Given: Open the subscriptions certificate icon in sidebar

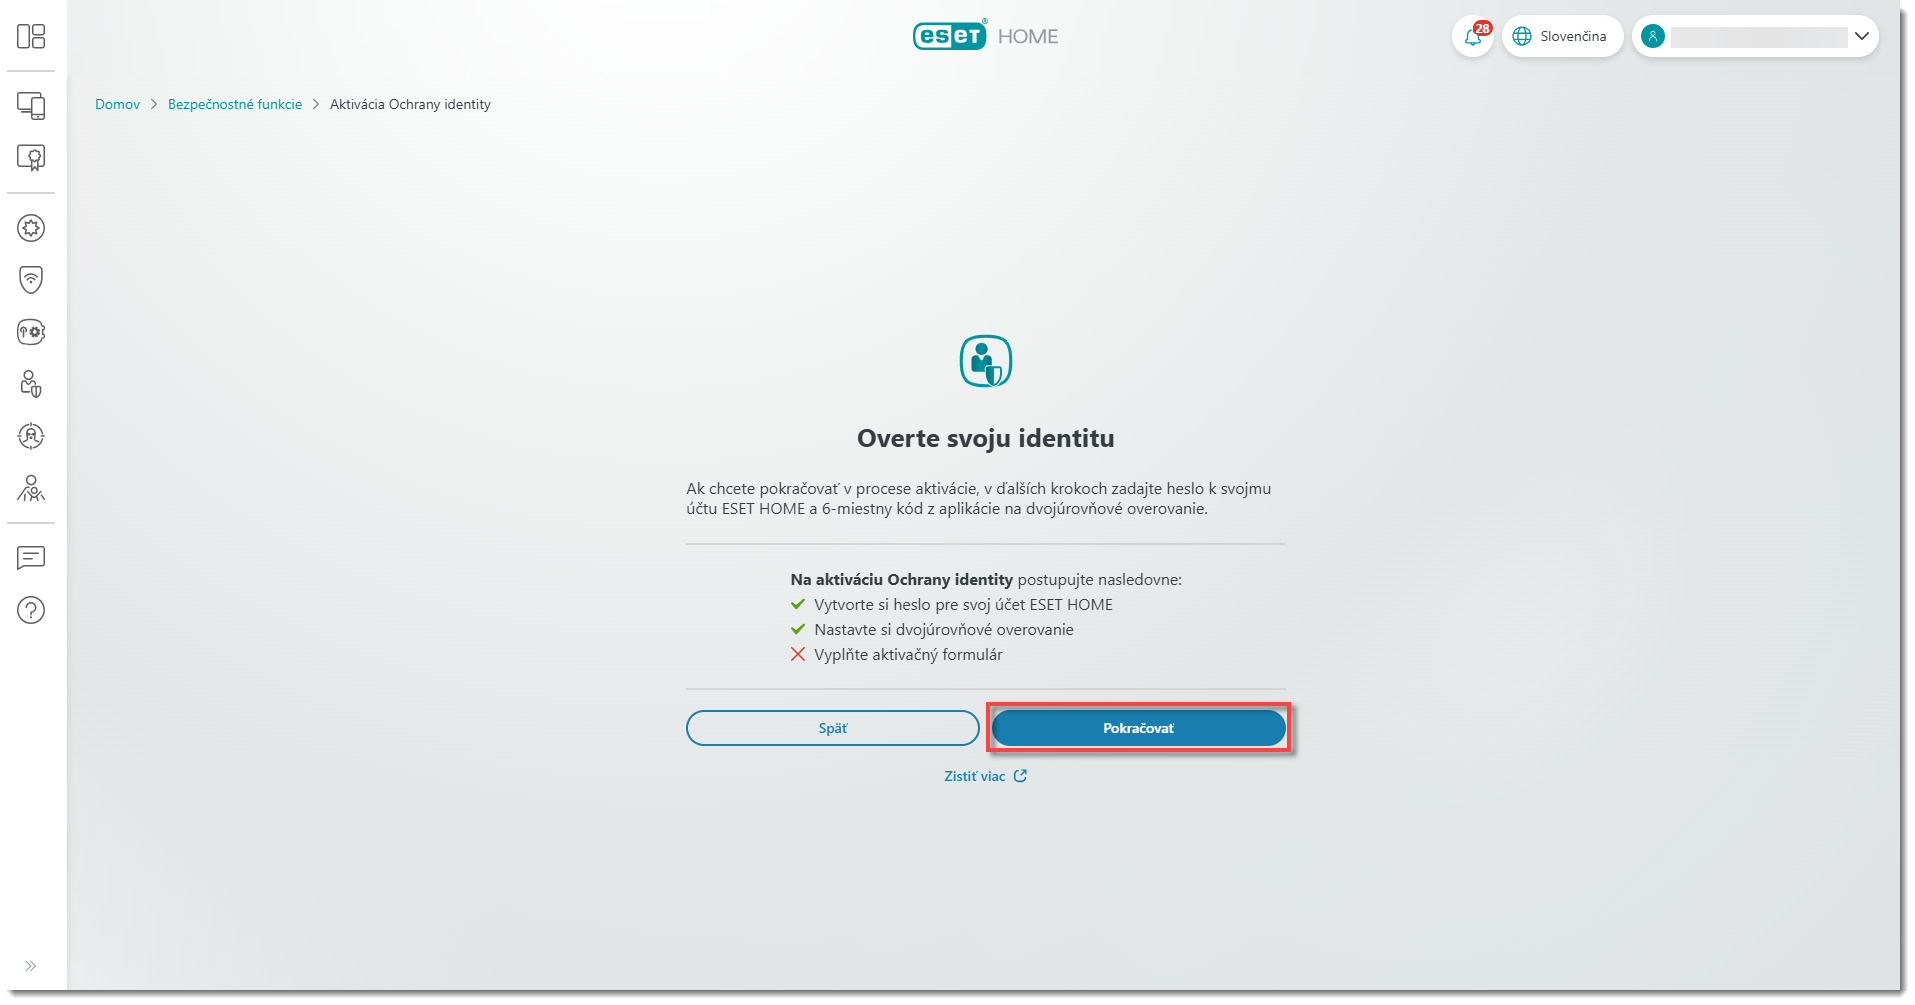Looking at the screenshot, I should pos(31,158).
